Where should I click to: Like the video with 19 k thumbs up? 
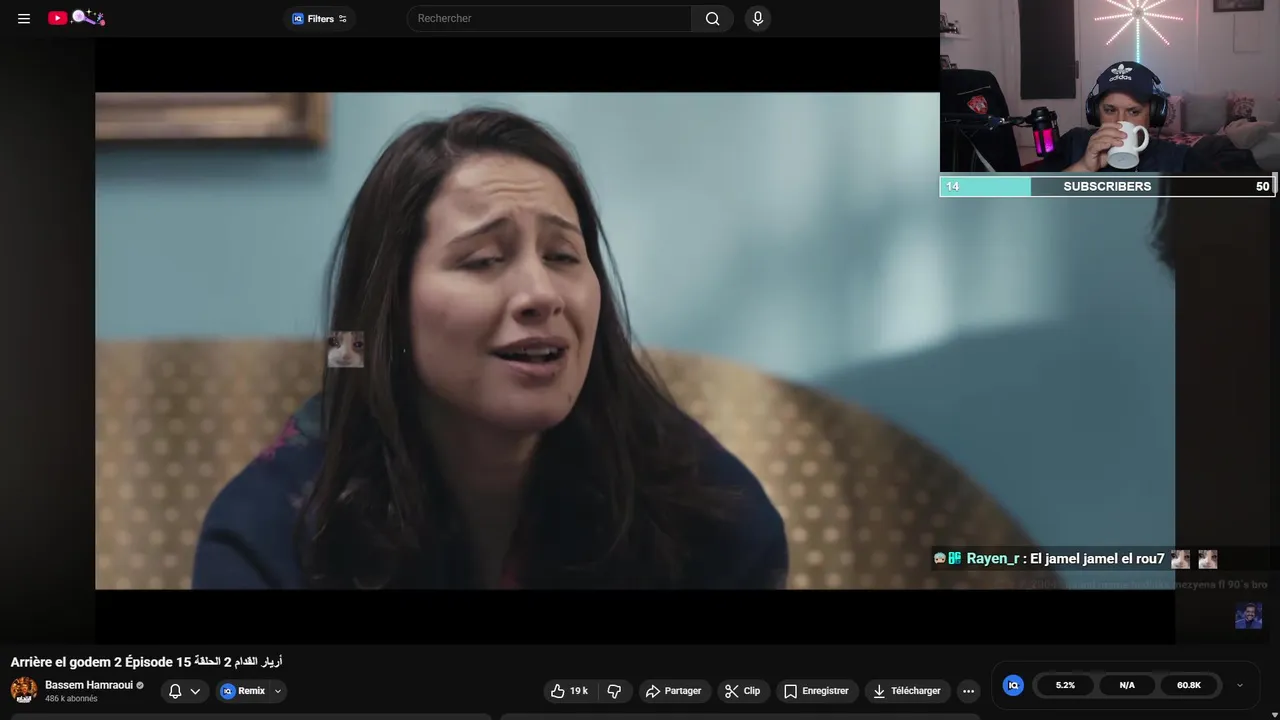tap(570, 691)
